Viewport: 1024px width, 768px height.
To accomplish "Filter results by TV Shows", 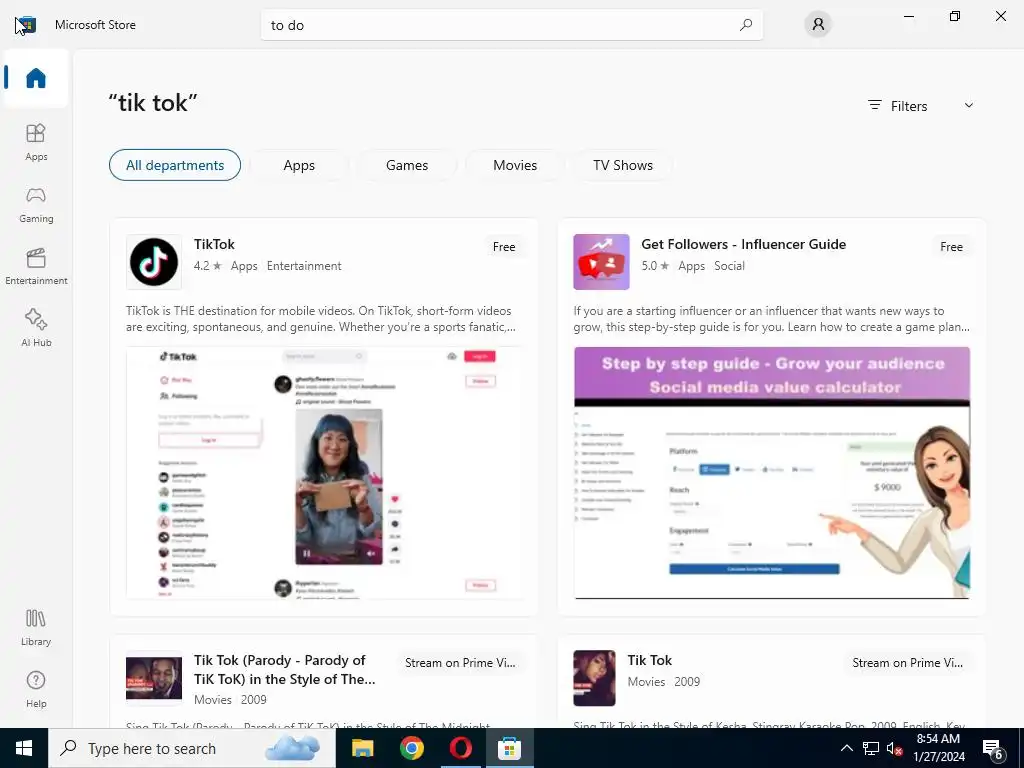I will pos(623,165).
